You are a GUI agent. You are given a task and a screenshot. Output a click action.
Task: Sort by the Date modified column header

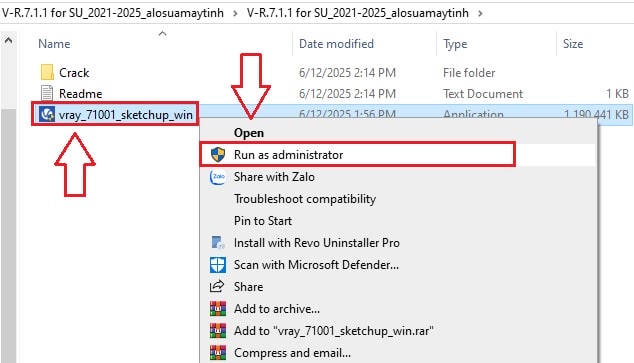[336, 44]
